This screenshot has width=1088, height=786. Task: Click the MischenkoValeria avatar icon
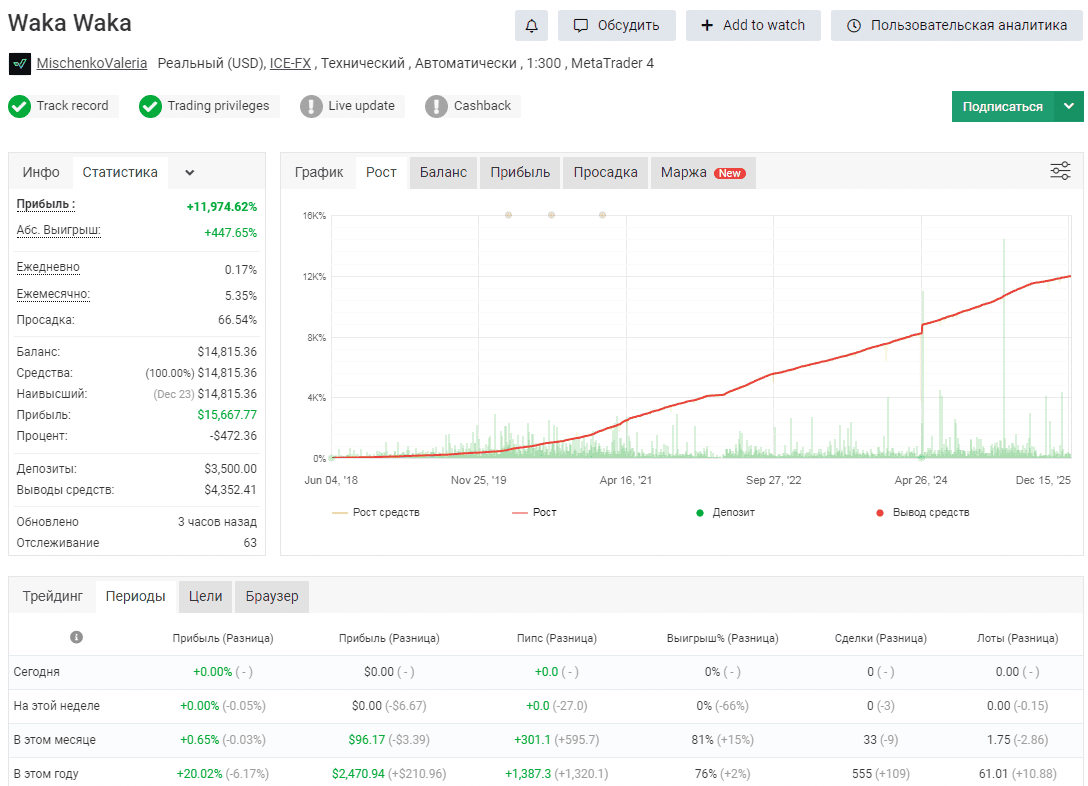(19, 64)
